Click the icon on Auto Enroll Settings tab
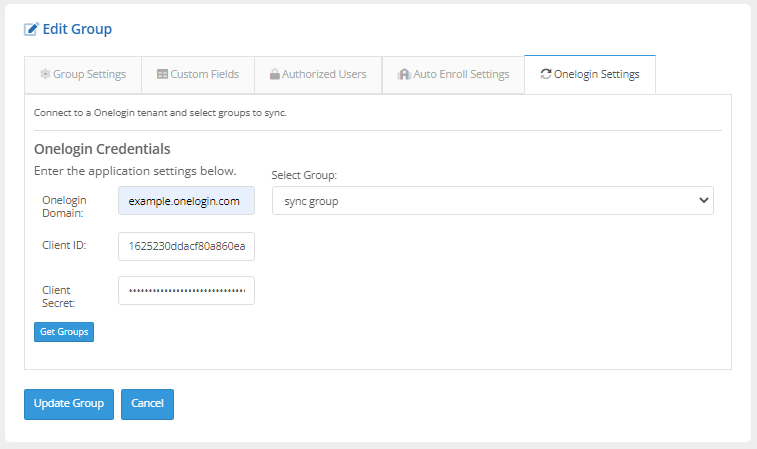757x449 pixels. [404, 75]
